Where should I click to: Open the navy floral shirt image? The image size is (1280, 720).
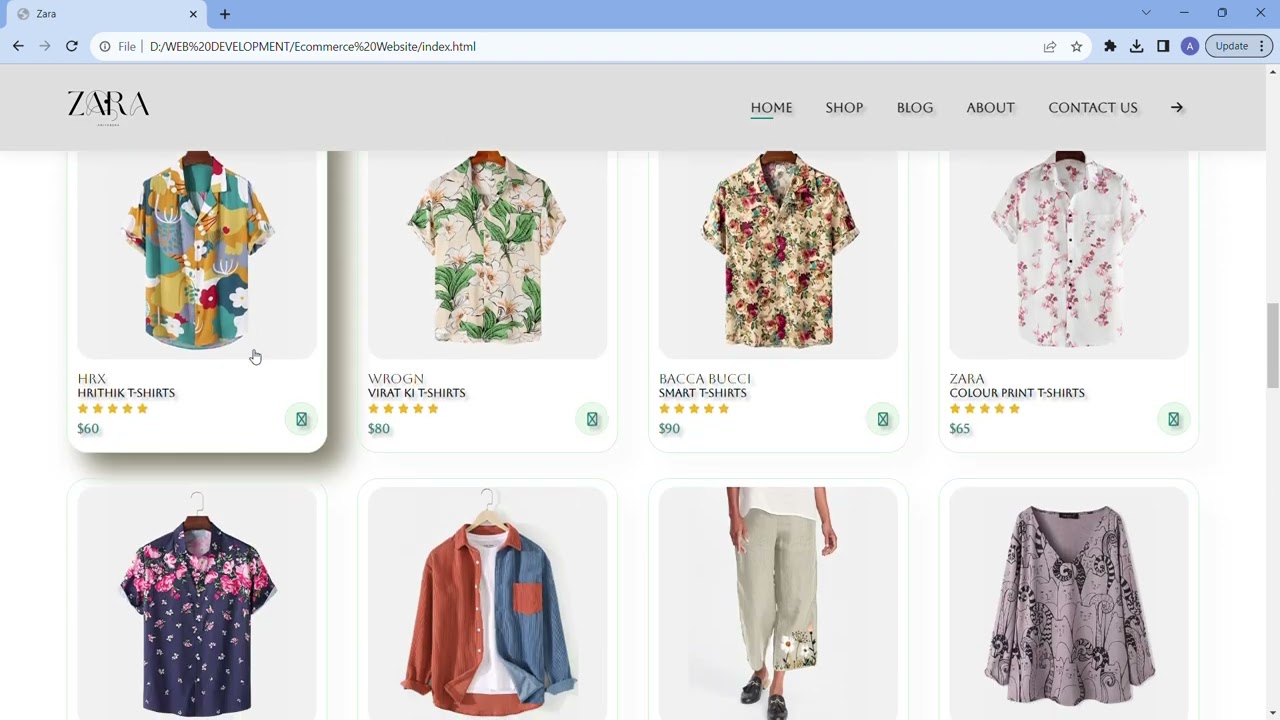coord(197,604)
